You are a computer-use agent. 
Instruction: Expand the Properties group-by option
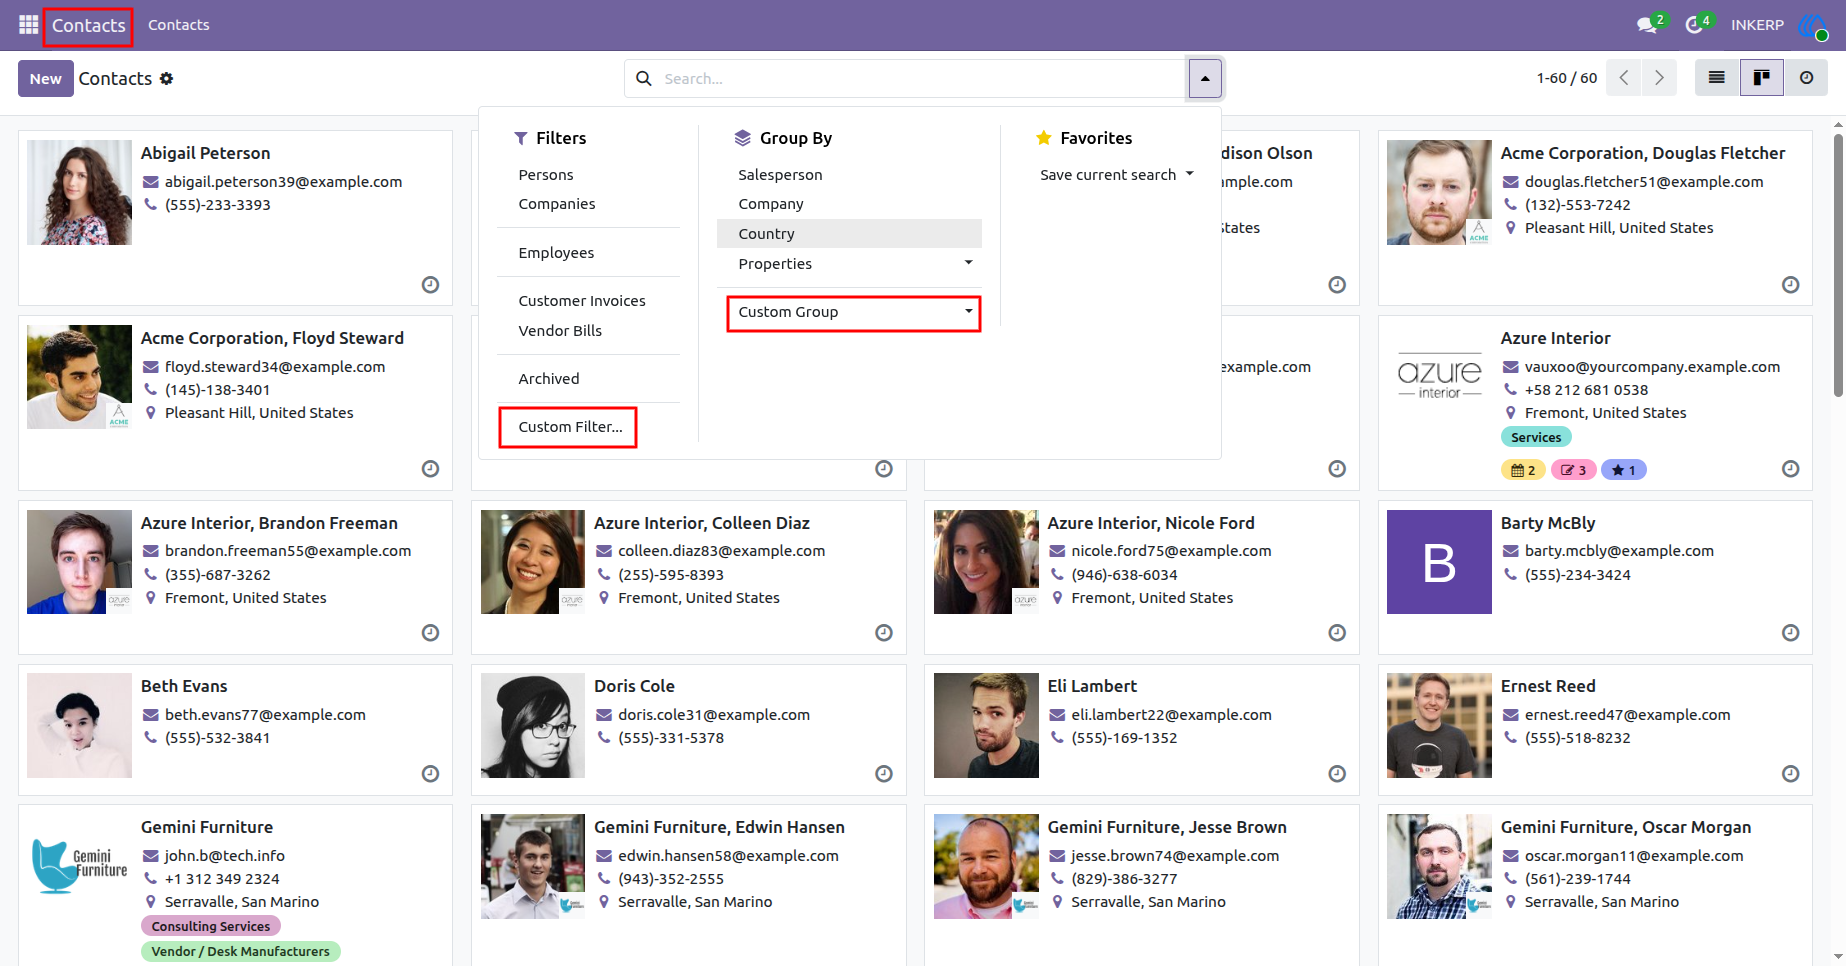click(x=849, y=264)
